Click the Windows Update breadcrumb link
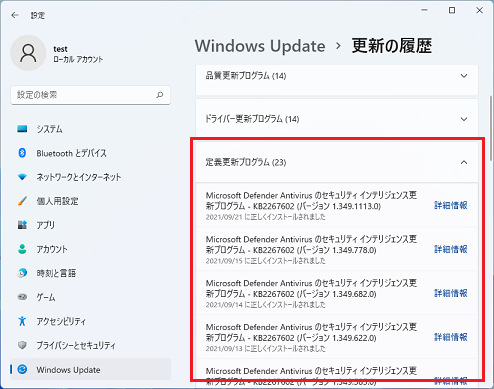The height and width of the screenshot is (389, 494). click(x=260, y=46)
